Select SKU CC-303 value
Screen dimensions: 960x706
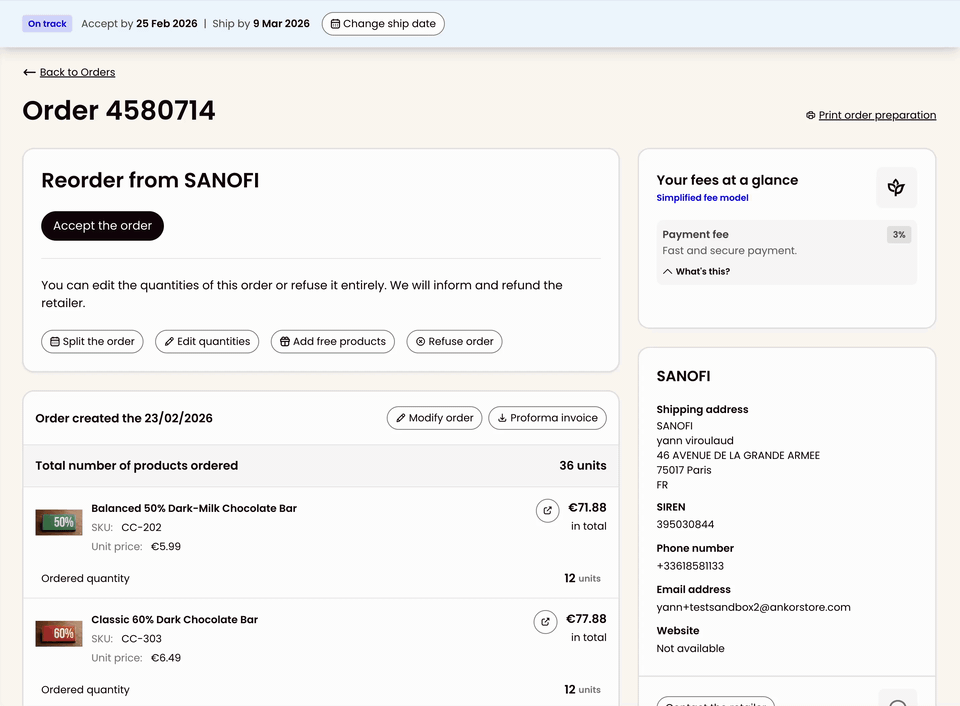point(141,639)
